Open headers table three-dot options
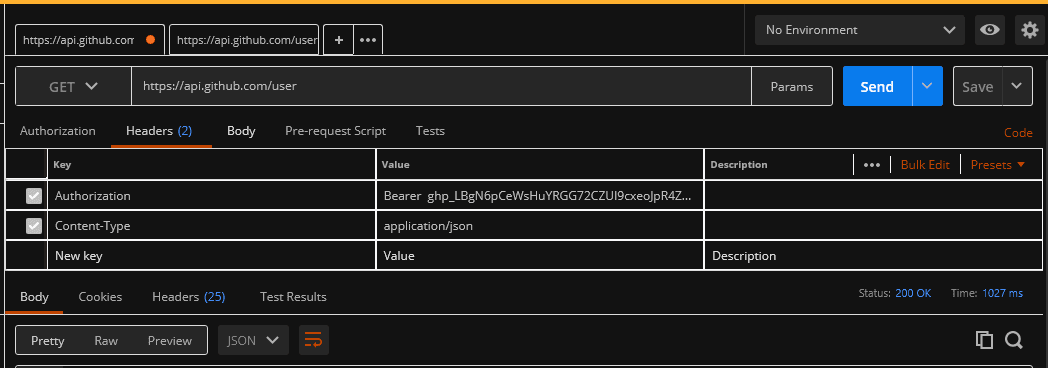This screenshot has height=368, width=1048. [872, 165]
